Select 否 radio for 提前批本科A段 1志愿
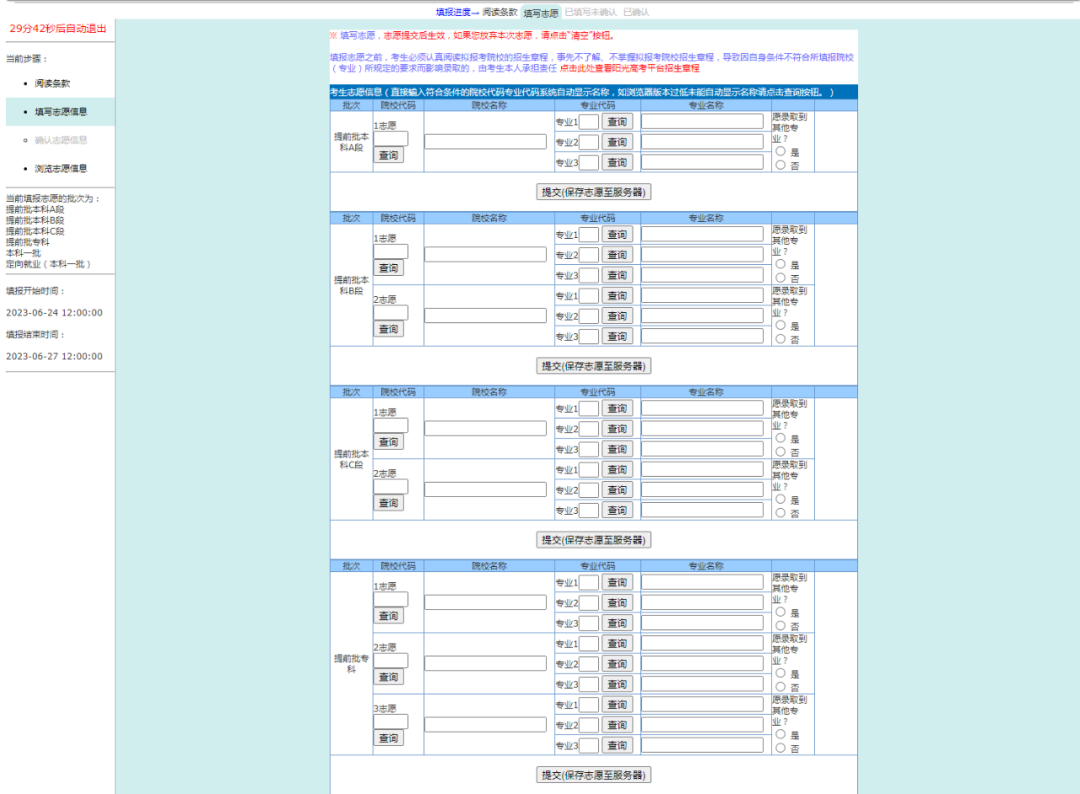1080x794 pixels. point(780,165)
